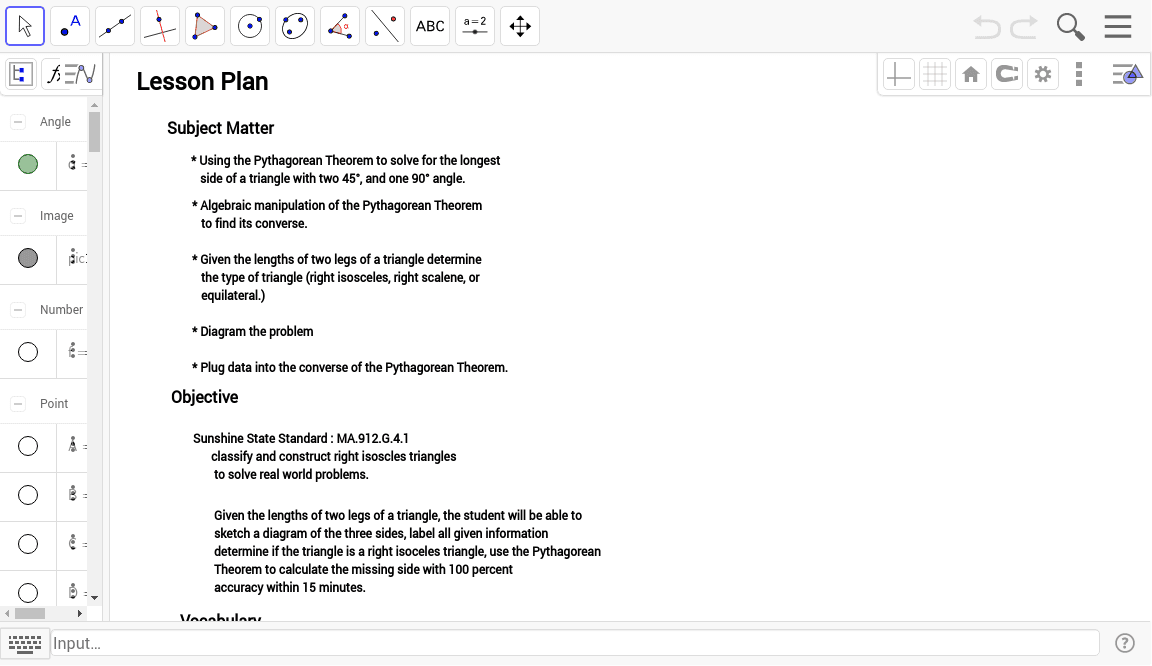Click the "Objective" heading

tap(204, 397)
